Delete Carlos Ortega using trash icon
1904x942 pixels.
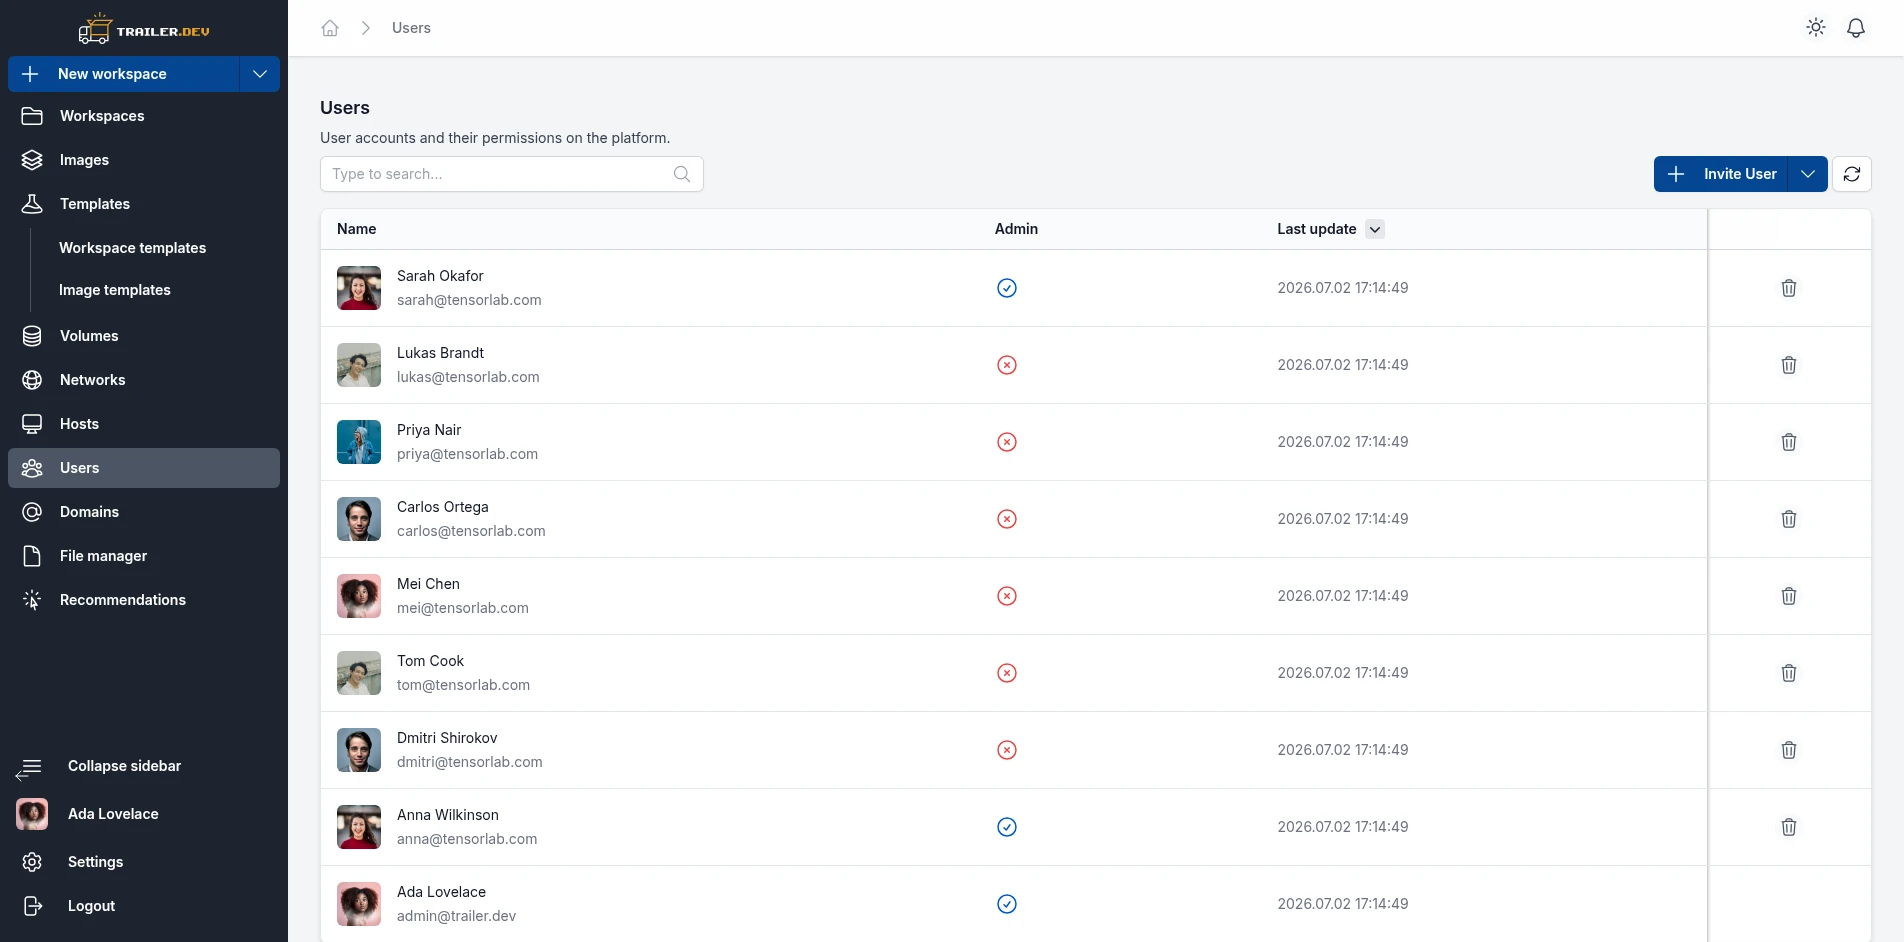click(x=1789, y=519)
